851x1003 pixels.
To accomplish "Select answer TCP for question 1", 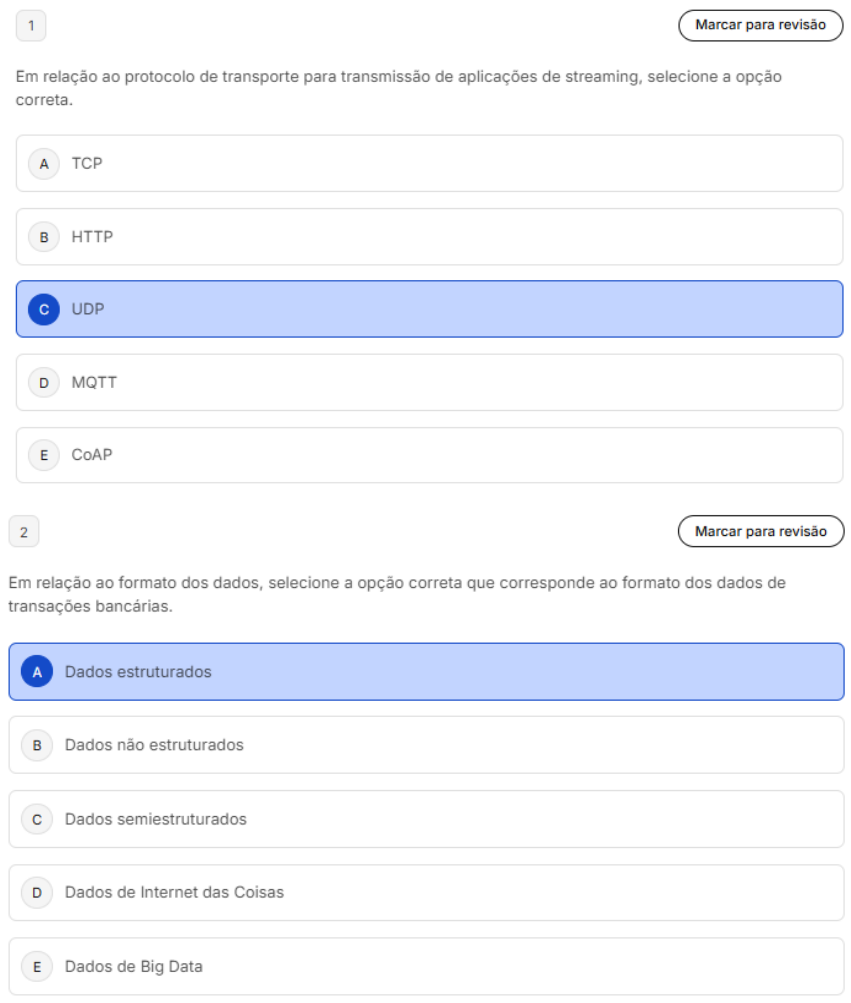I will [x=429, y=163].
